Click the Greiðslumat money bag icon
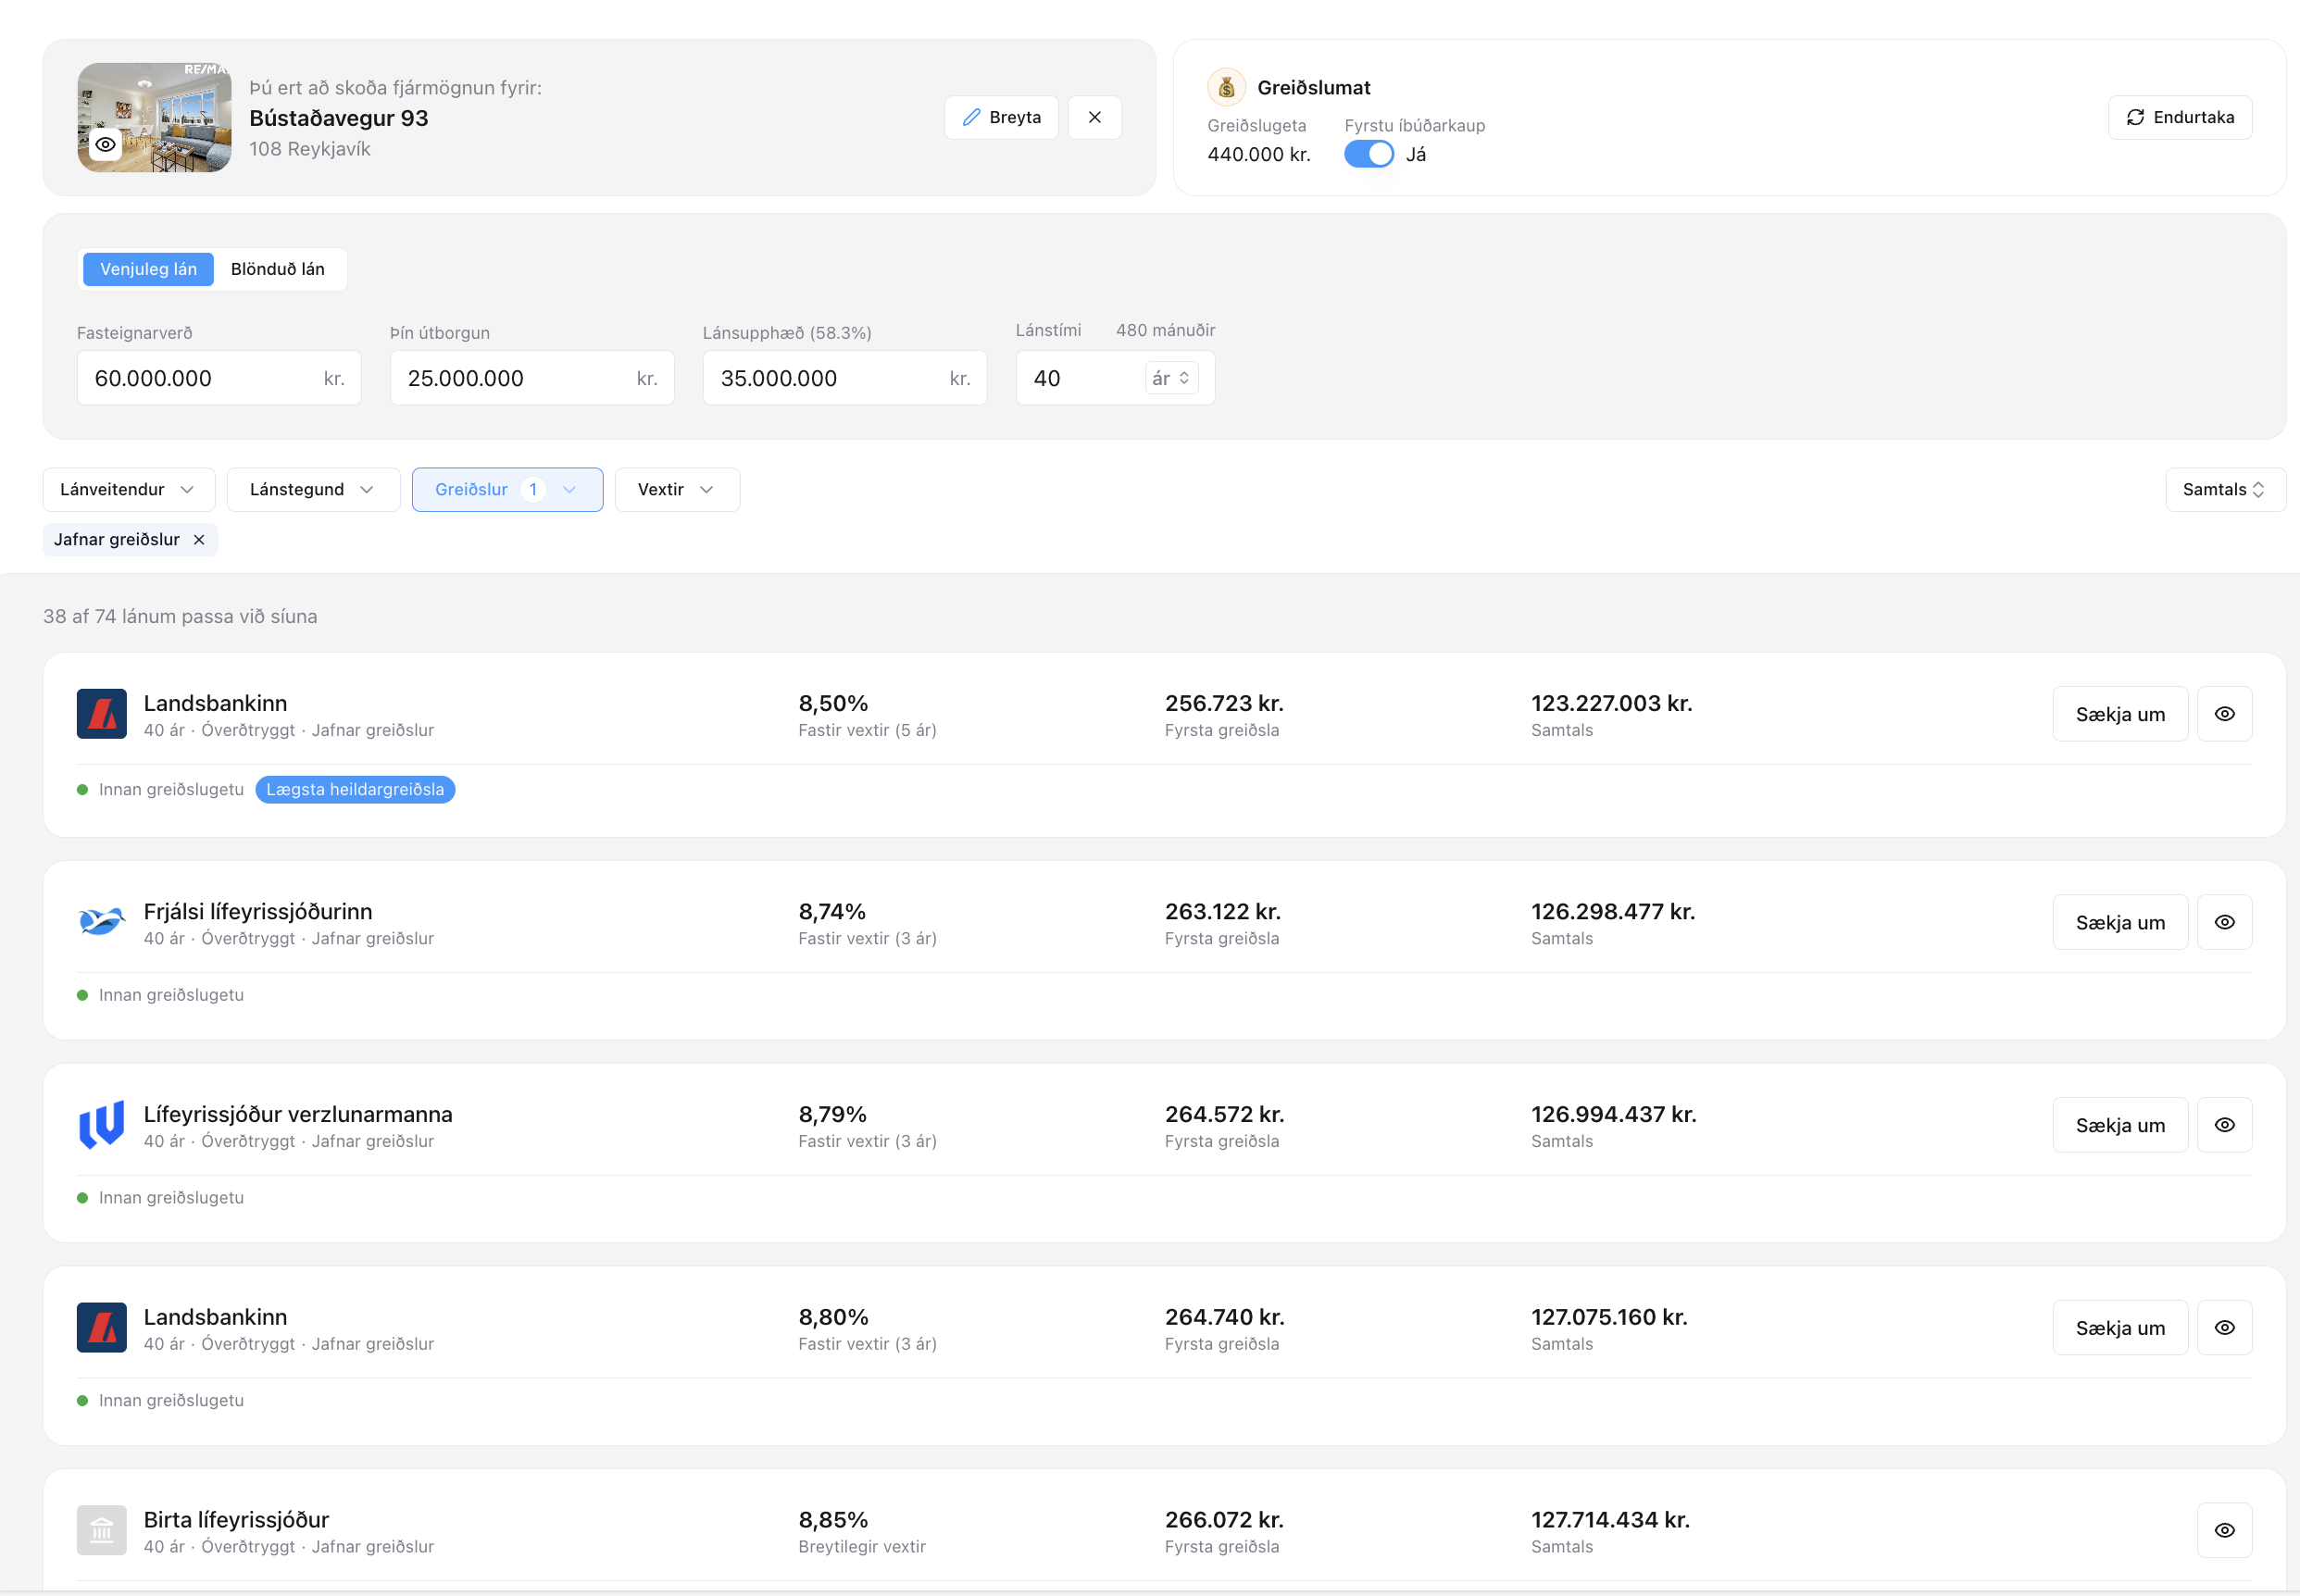Screen dimensions: 2300x1596 pos(1226,88)
